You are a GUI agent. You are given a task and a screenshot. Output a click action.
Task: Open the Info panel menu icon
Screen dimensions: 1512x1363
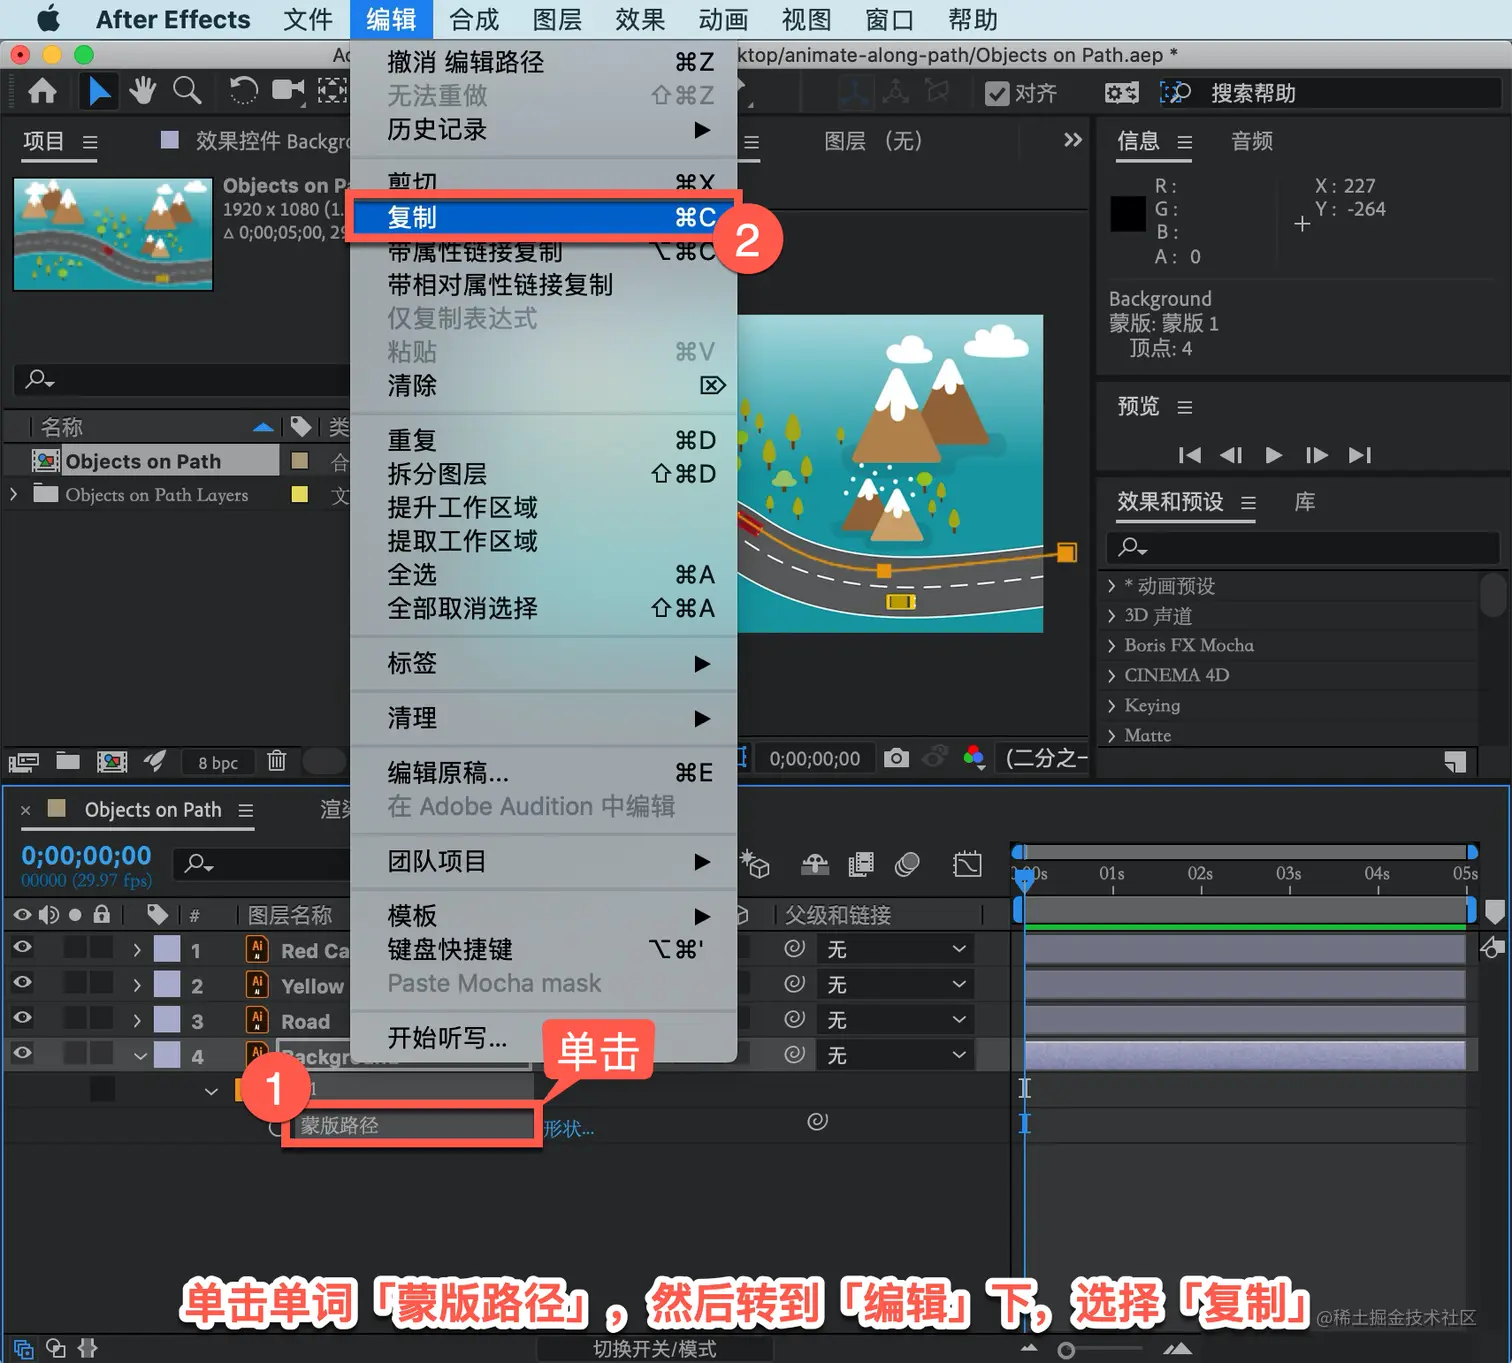[x=1185, y=142]
